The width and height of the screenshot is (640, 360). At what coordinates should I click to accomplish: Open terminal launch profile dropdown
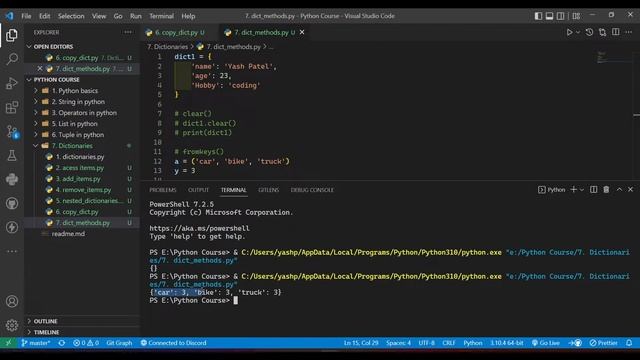pos(582,190)
